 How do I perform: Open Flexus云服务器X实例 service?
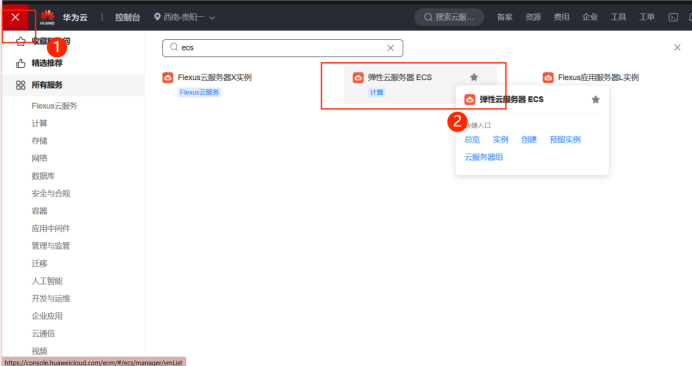point(214,77)
